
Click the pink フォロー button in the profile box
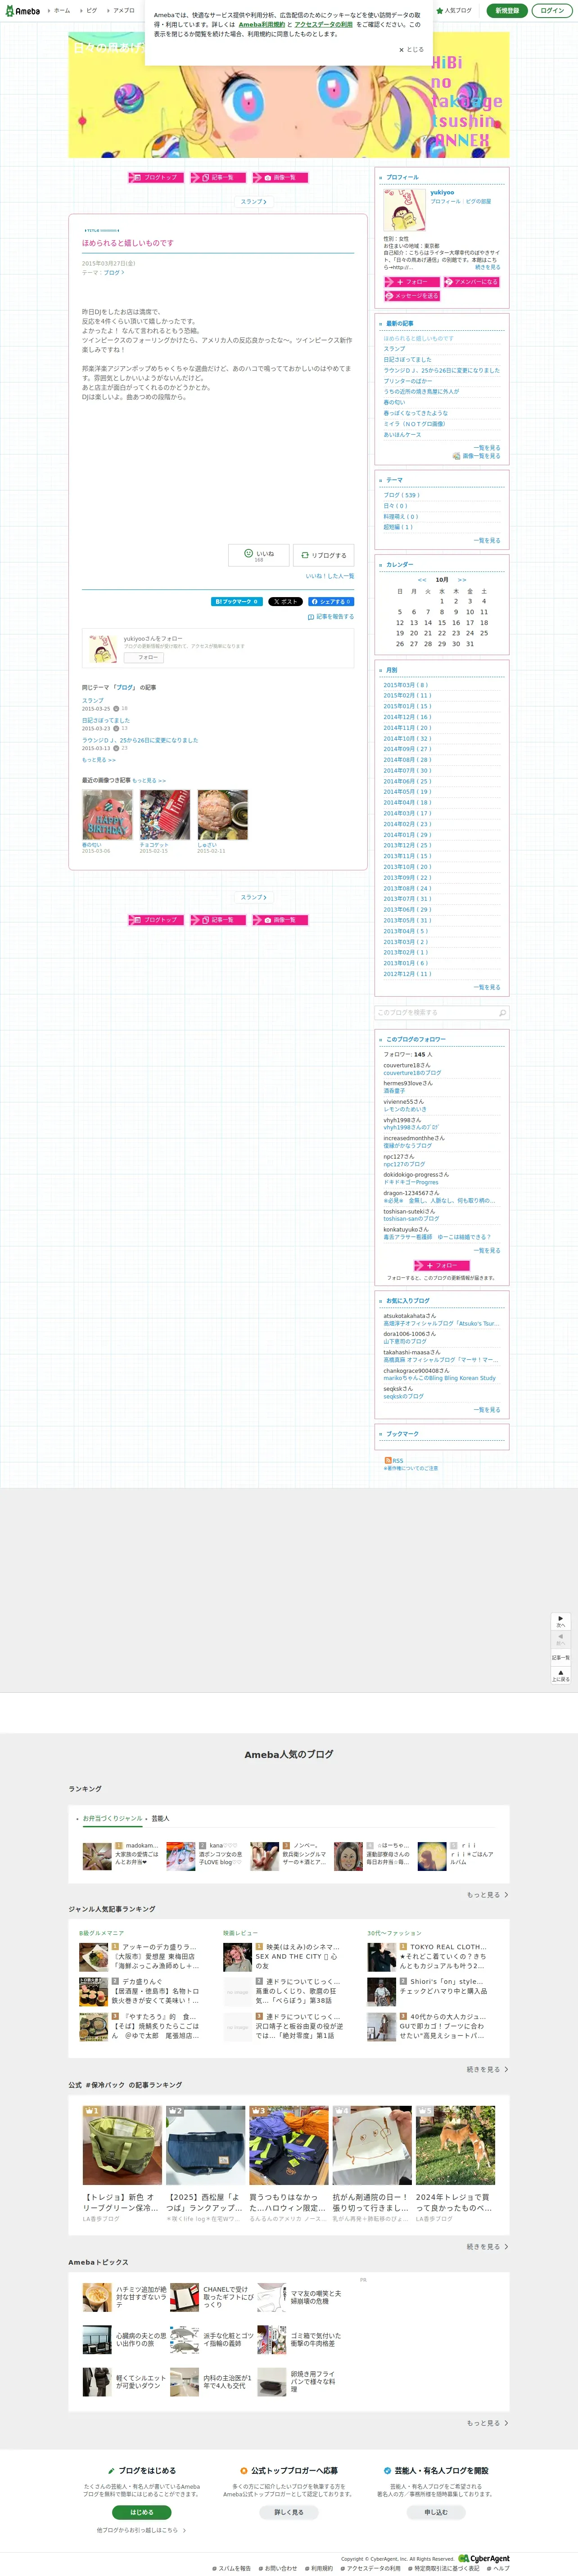411,282
